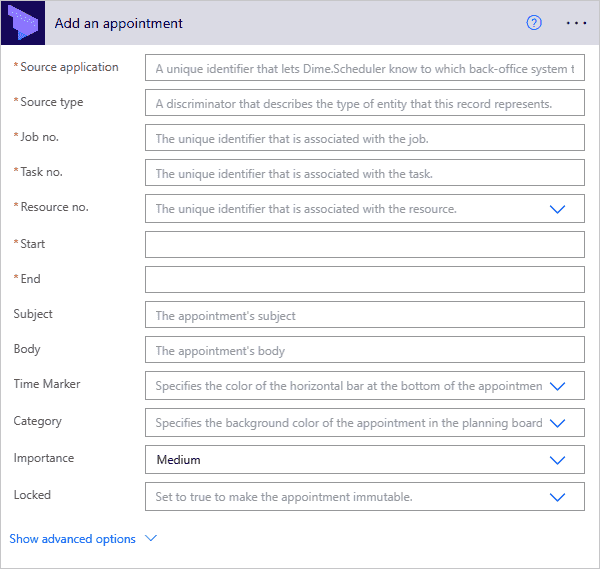
Task: Open the Category combo box
Action: pos(365,422)
